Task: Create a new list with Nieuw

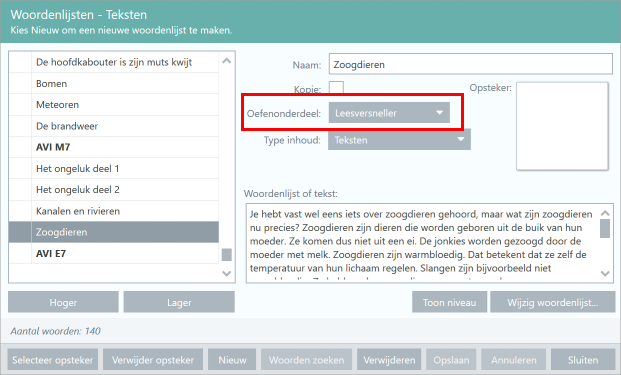Action: point(232,360)
